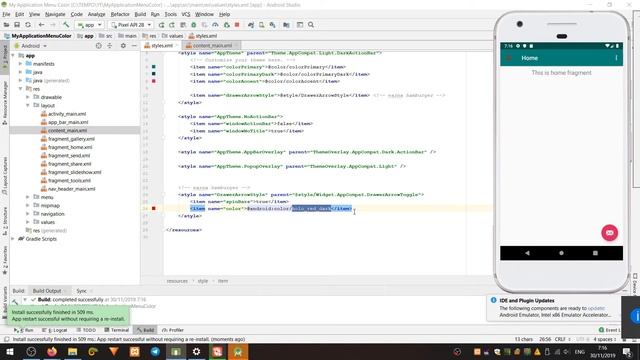Image resolution: width=640 pixels, height=360 pixels.
Task: Expand the drawable folder
Action: pyautogui.click(x=28, y=97)
